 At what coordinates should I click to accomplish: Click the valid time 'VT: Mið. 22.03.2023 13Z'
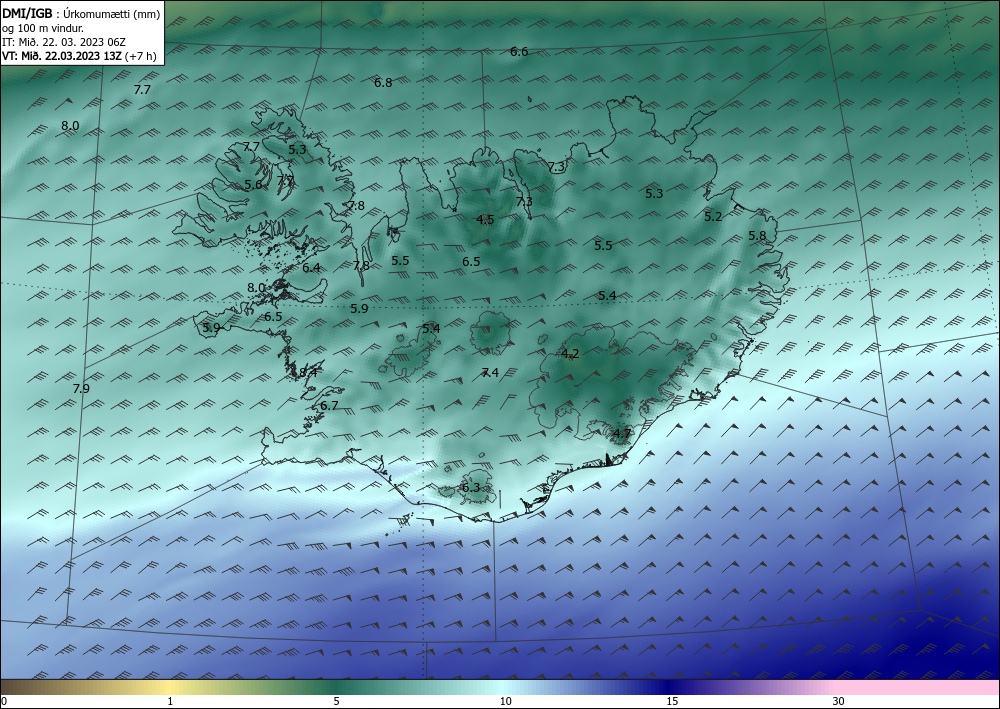[x=62, y=56]
